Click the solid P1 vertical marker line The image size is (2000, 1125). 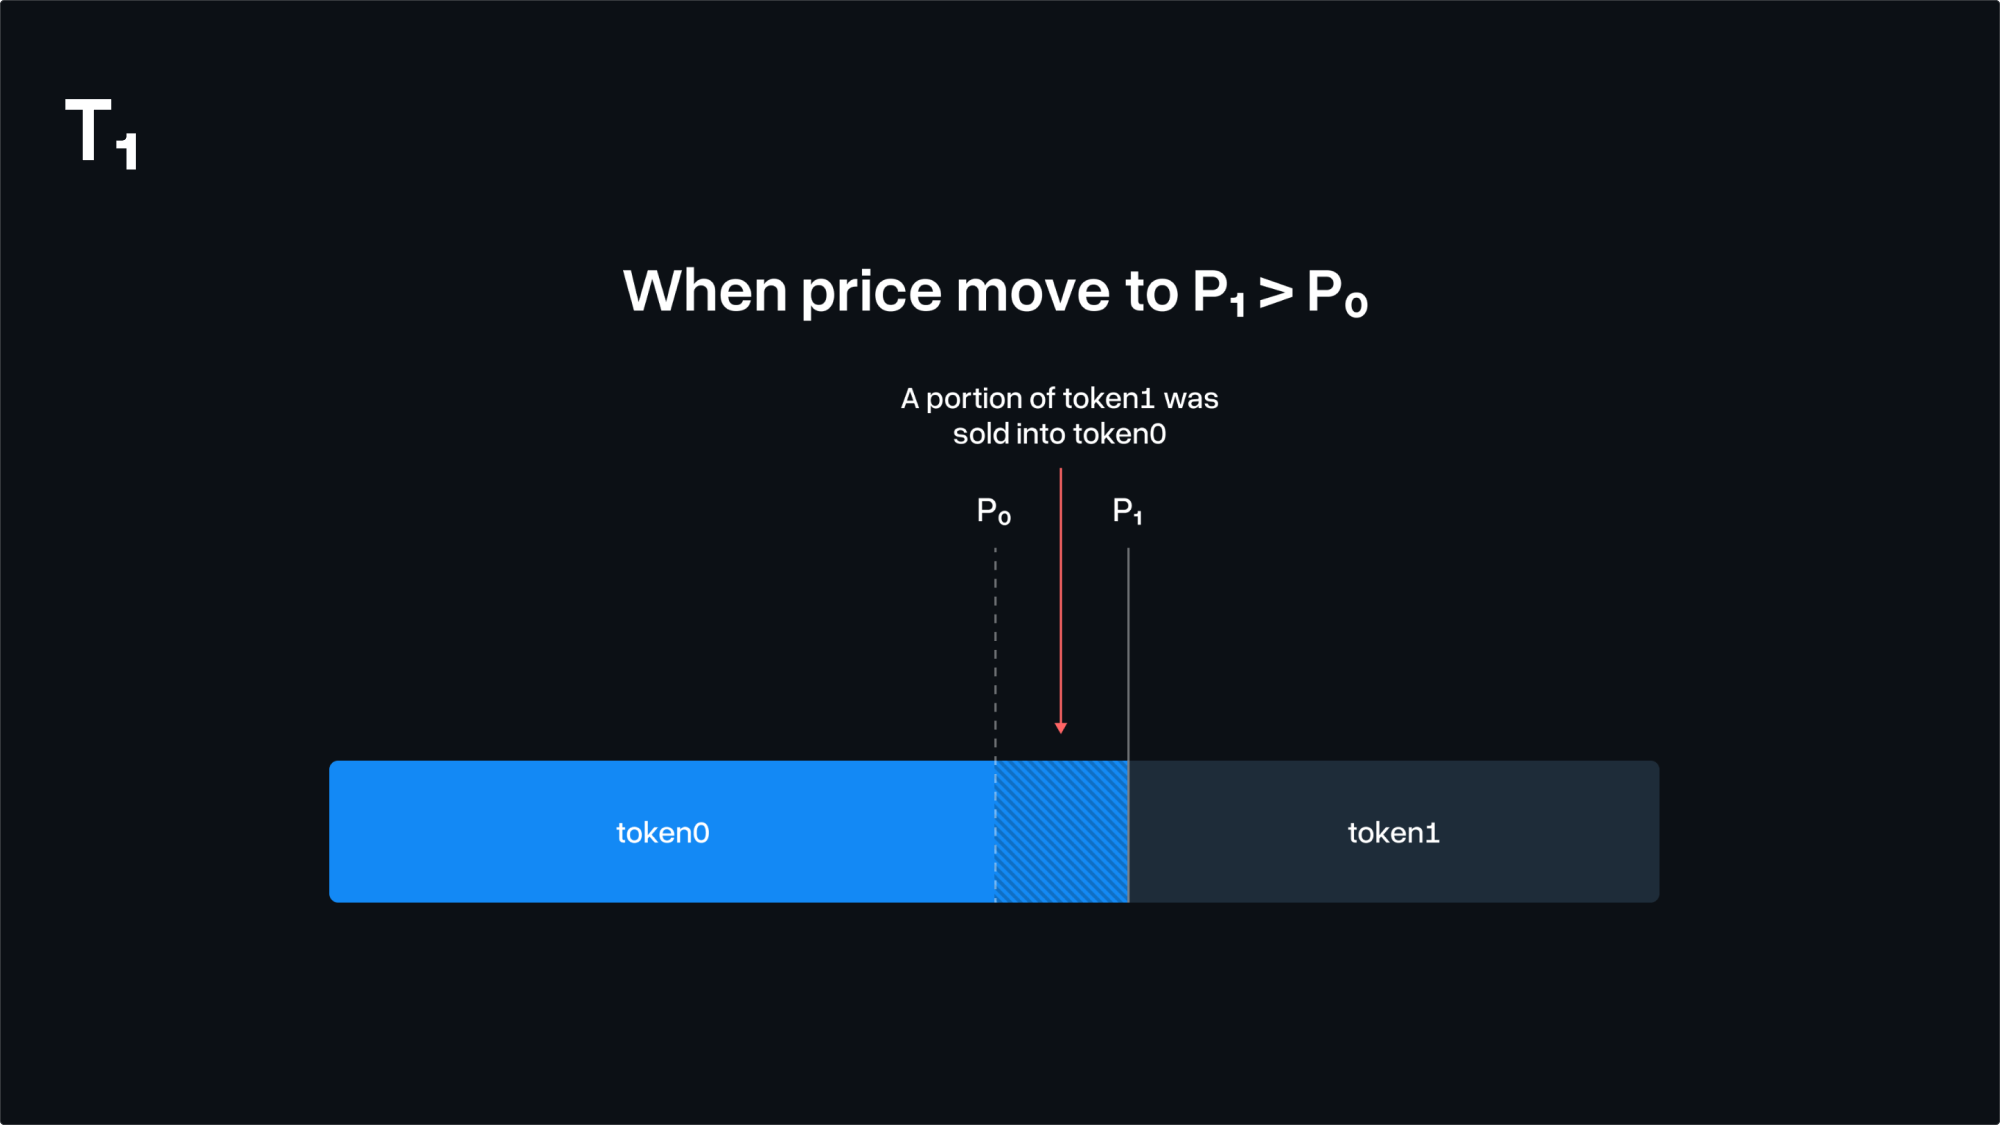coord(1128,724)
